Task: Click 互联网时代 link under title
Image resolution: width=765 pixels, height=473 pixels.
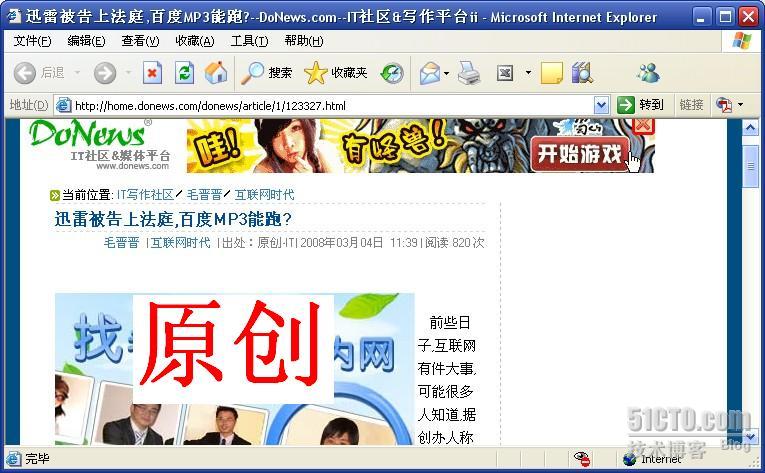Action: [181, 243]
